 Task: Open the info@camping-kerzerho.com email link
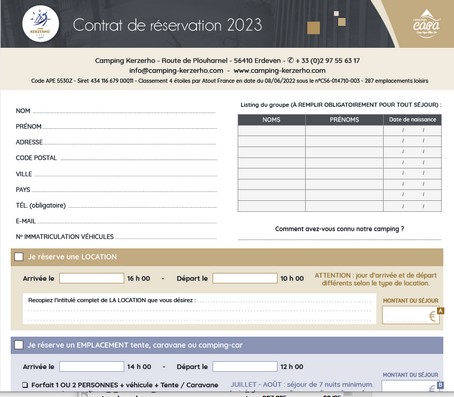[176, 70]
